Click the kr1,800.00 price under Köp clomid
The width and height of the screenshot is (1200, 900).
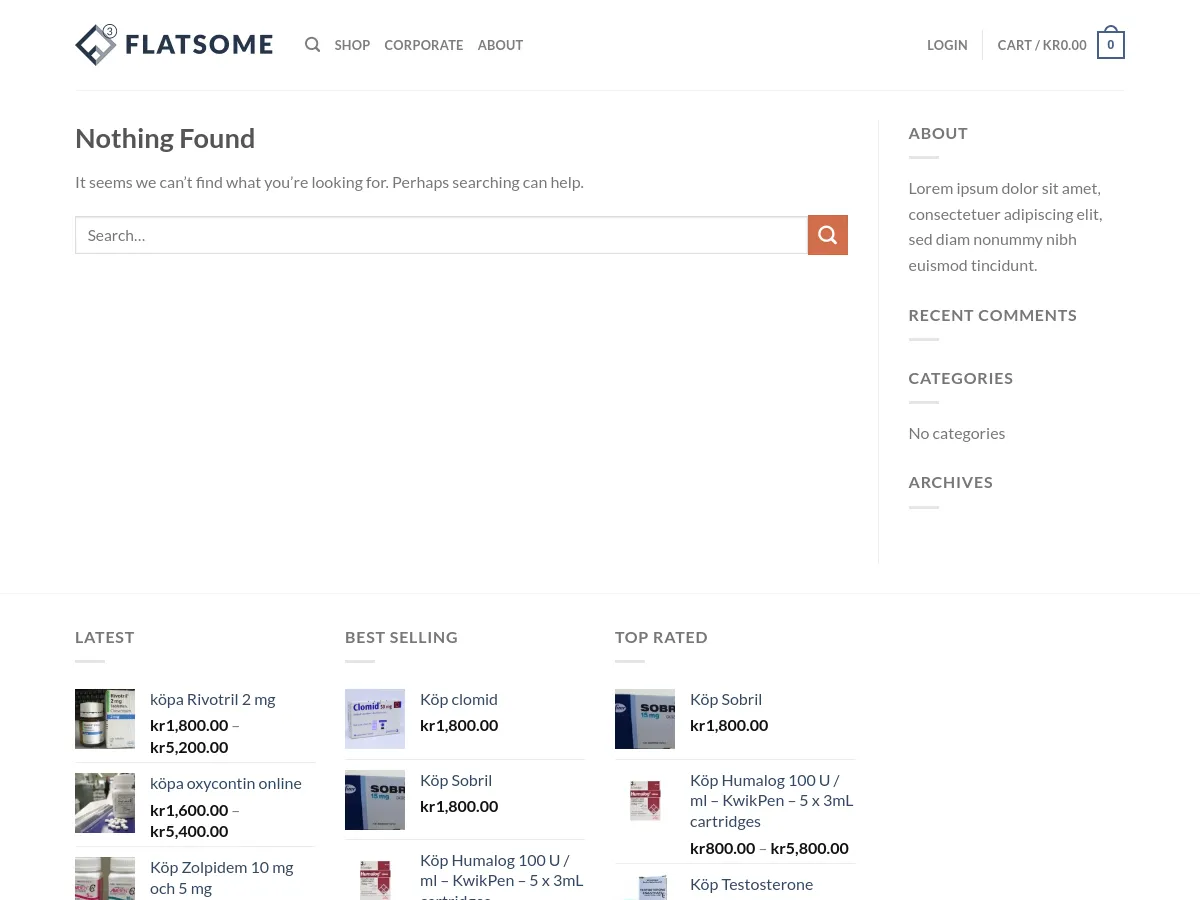pyautogui.click(x=459, y=725)
